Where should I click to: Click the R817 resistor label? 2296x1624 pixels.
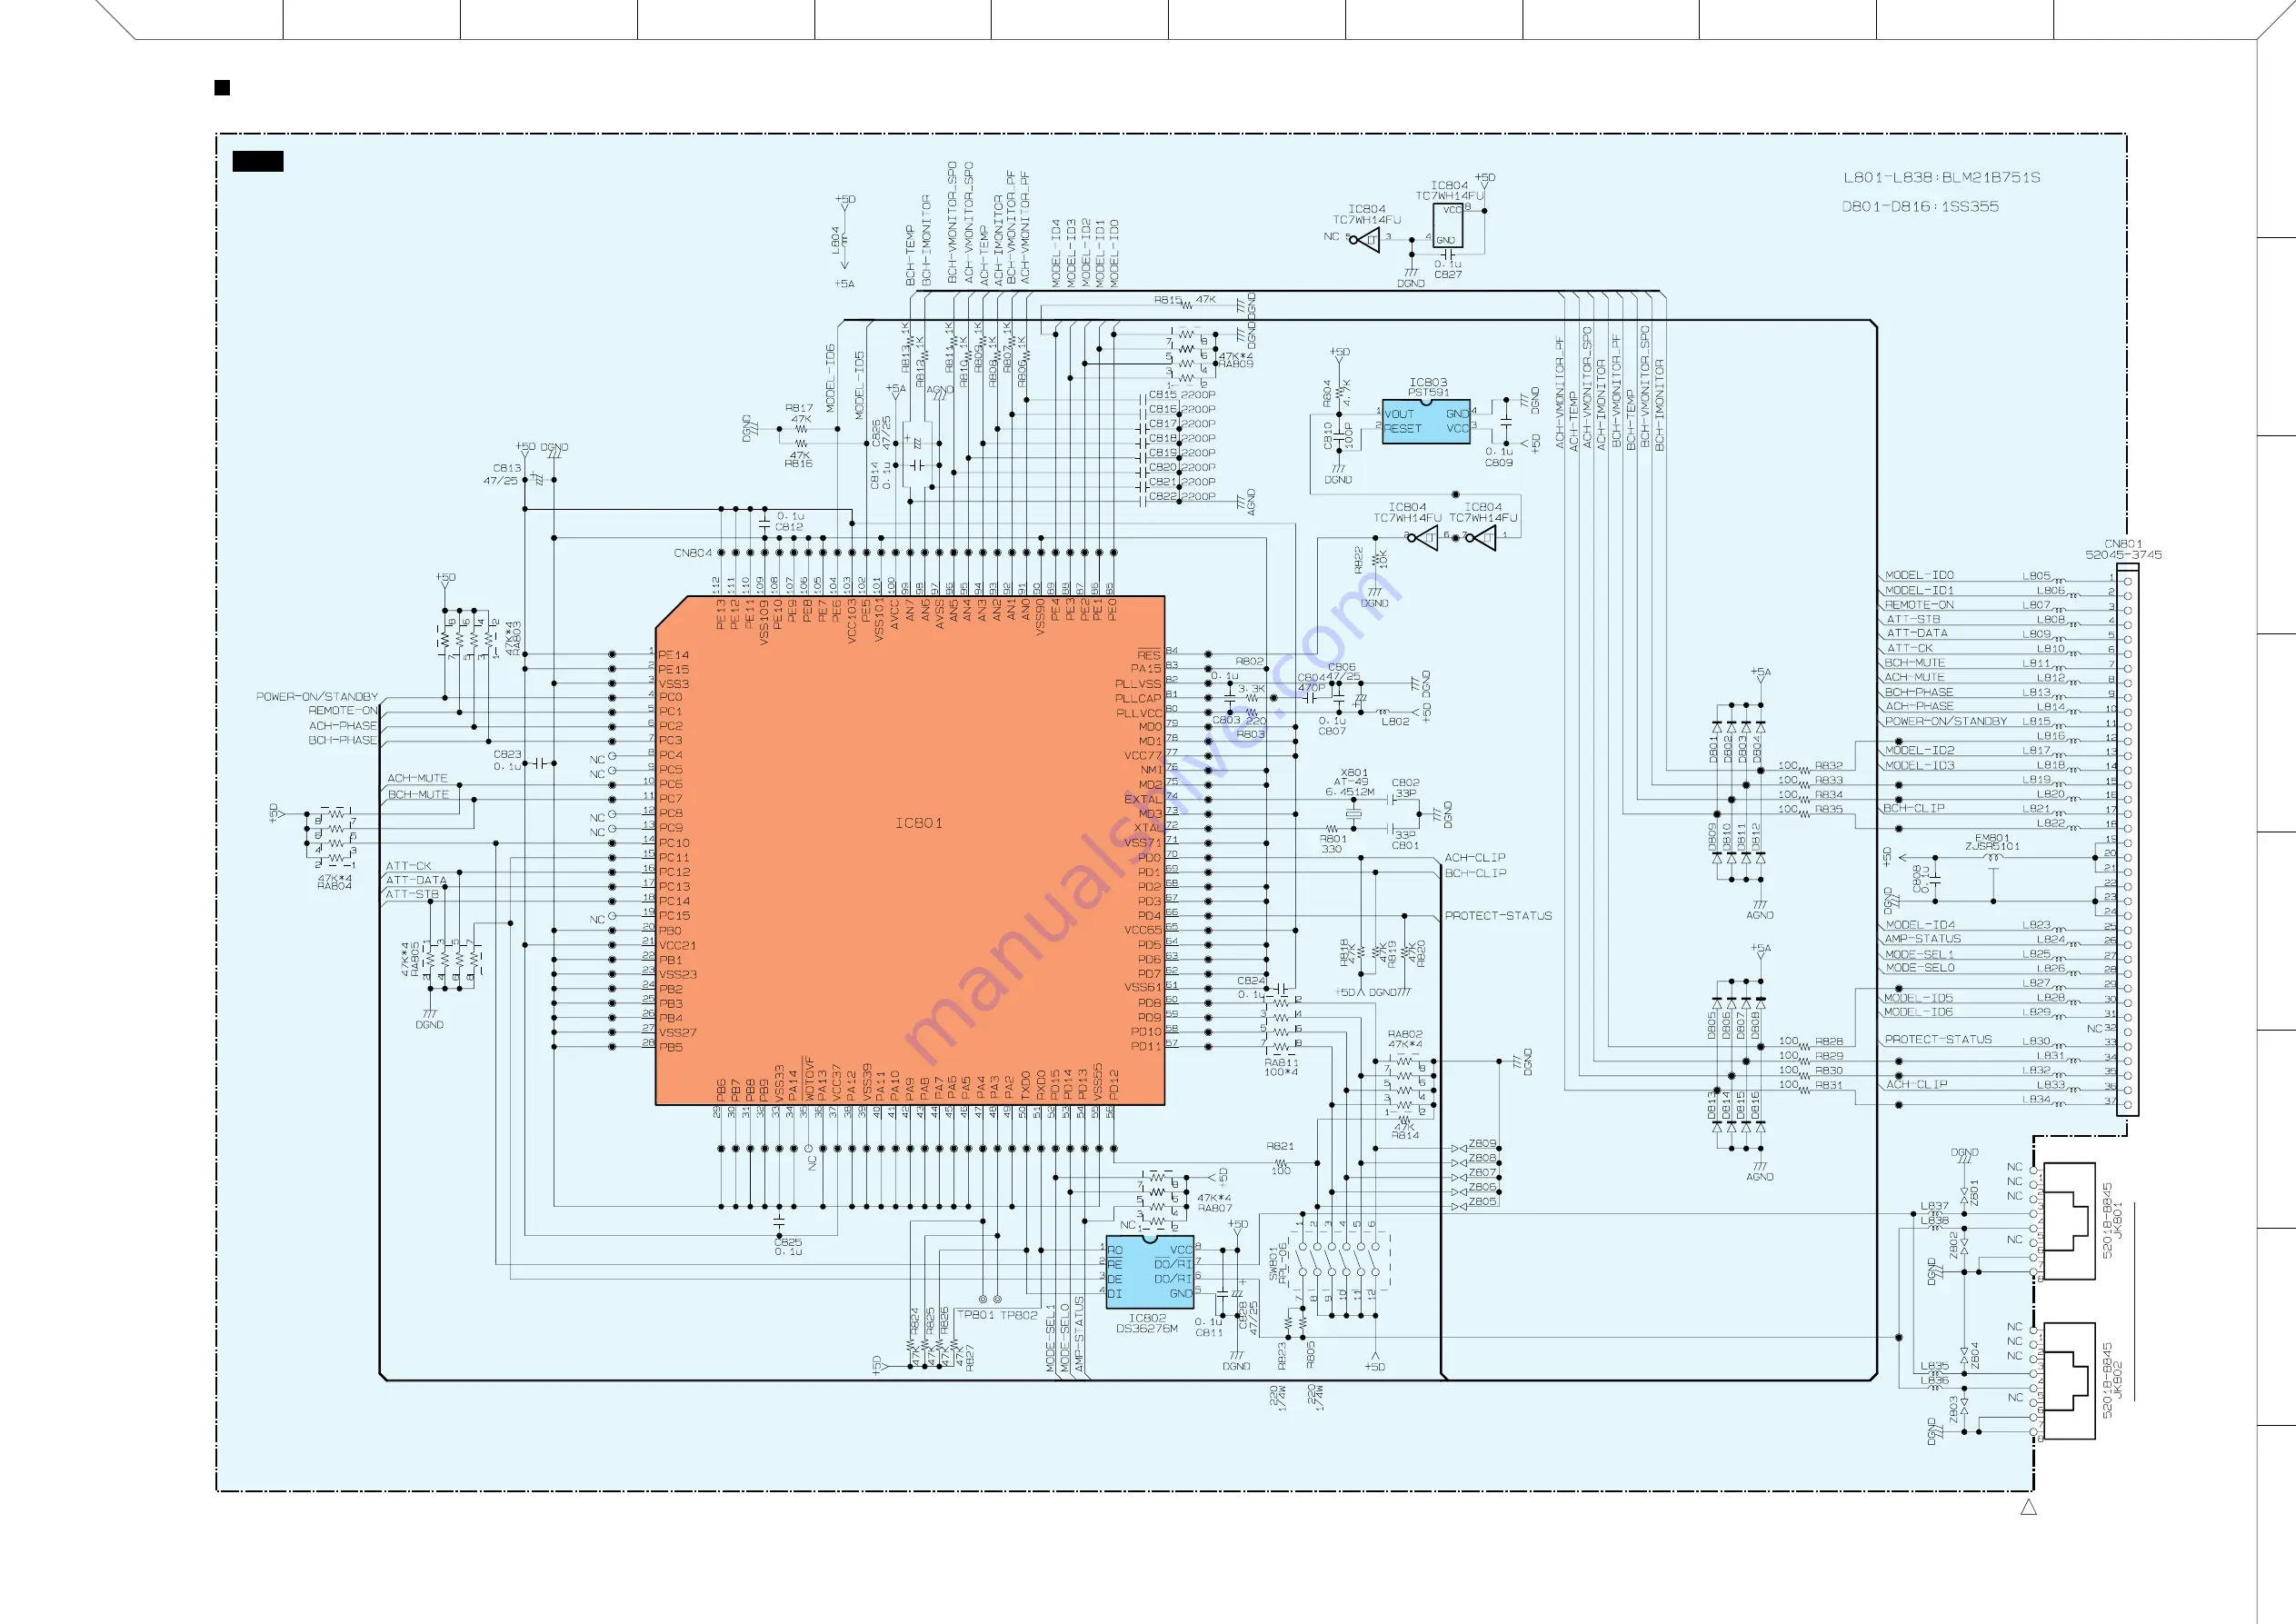pos(799,408)
